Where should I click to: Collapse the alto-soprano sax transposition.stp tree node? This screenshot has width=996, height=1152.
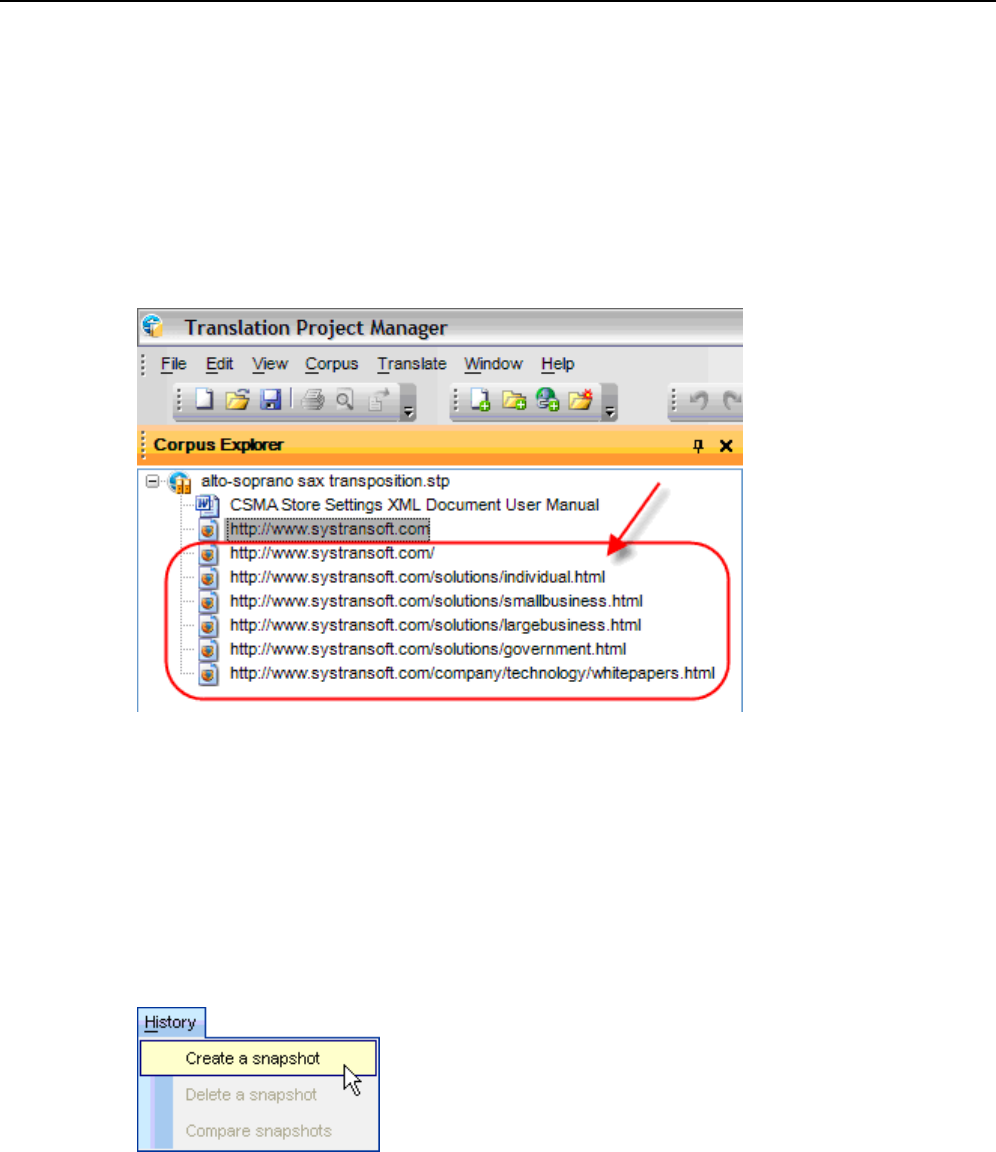(x=152, y=481)
